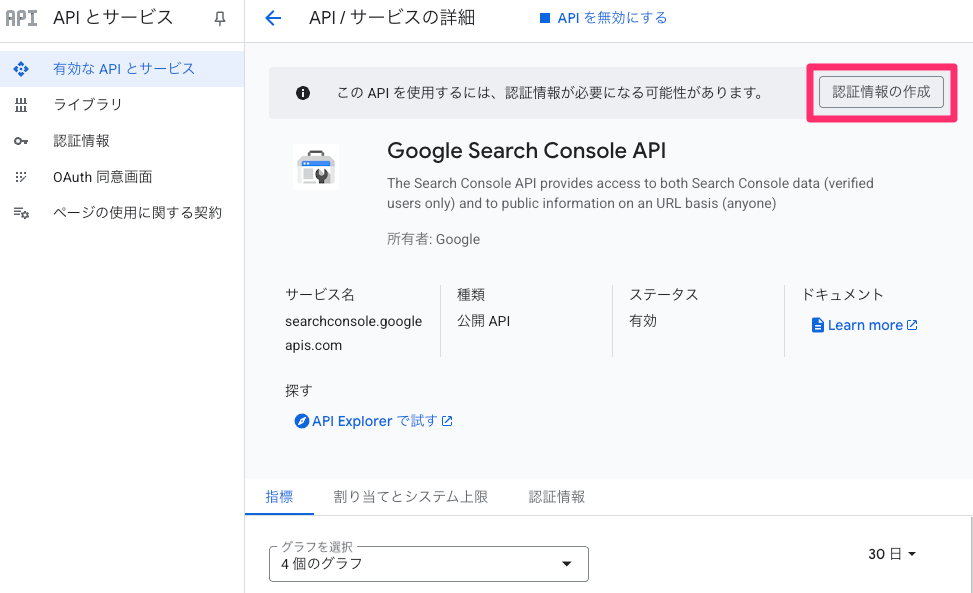Image resolution: width=973 pixels, height=593 pixels.
Task: Click the ステータス label
Action: tap(663, 295)
